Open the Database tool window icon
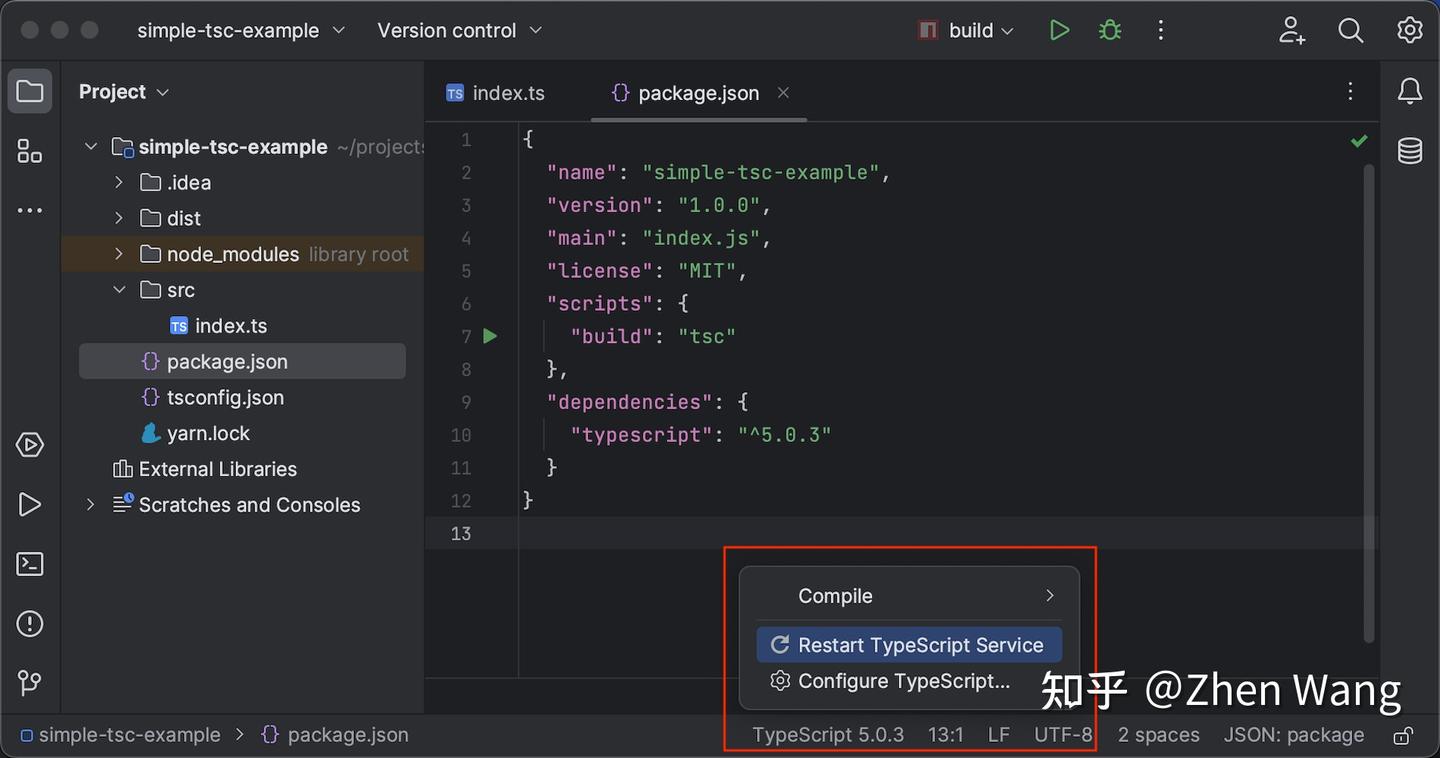This screenshot has width=1440, height=758. click(1410, 151)
